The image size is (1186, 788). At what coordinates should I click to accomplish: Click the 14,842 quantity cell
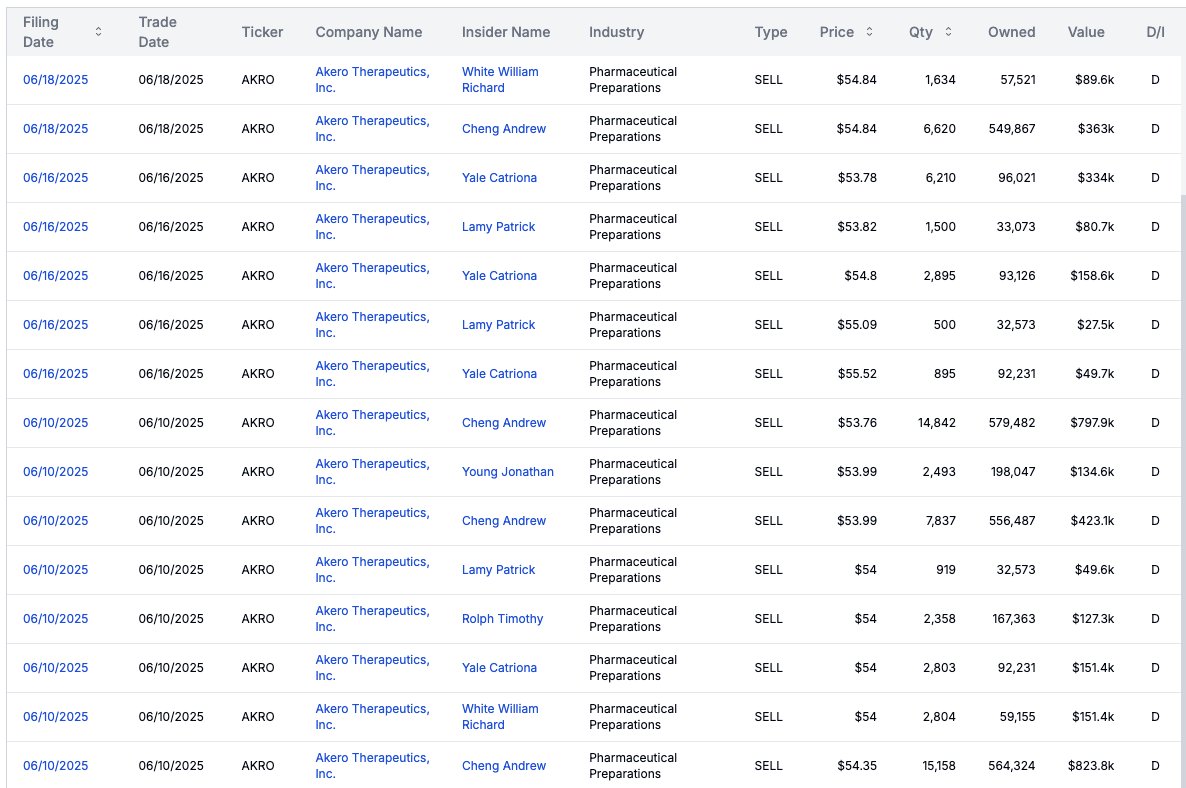937,423
